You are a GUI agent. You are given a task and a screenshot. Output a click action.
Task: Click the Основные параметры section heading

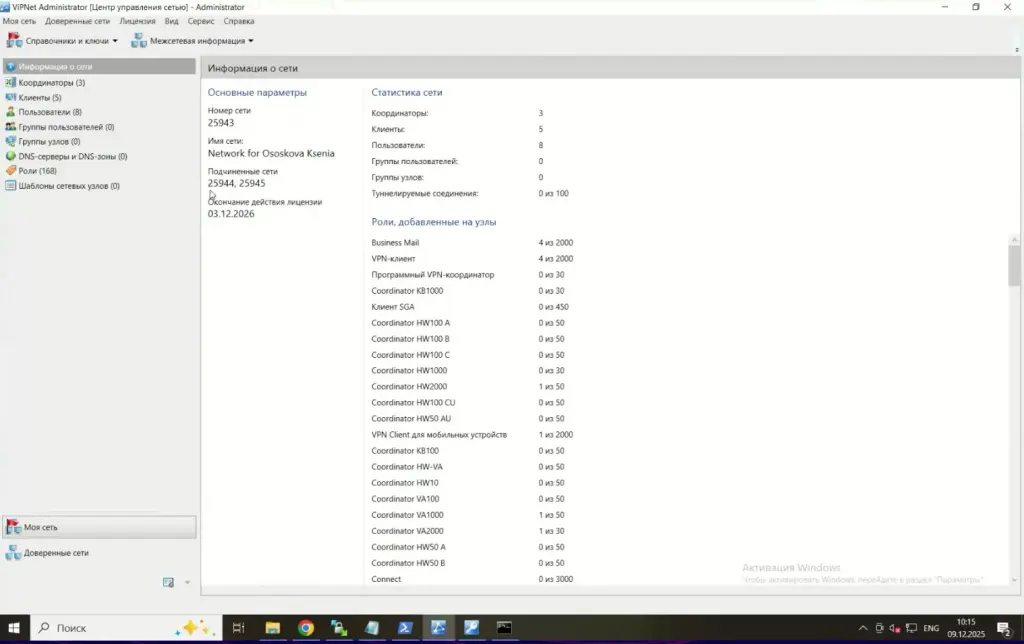(257, 92)
